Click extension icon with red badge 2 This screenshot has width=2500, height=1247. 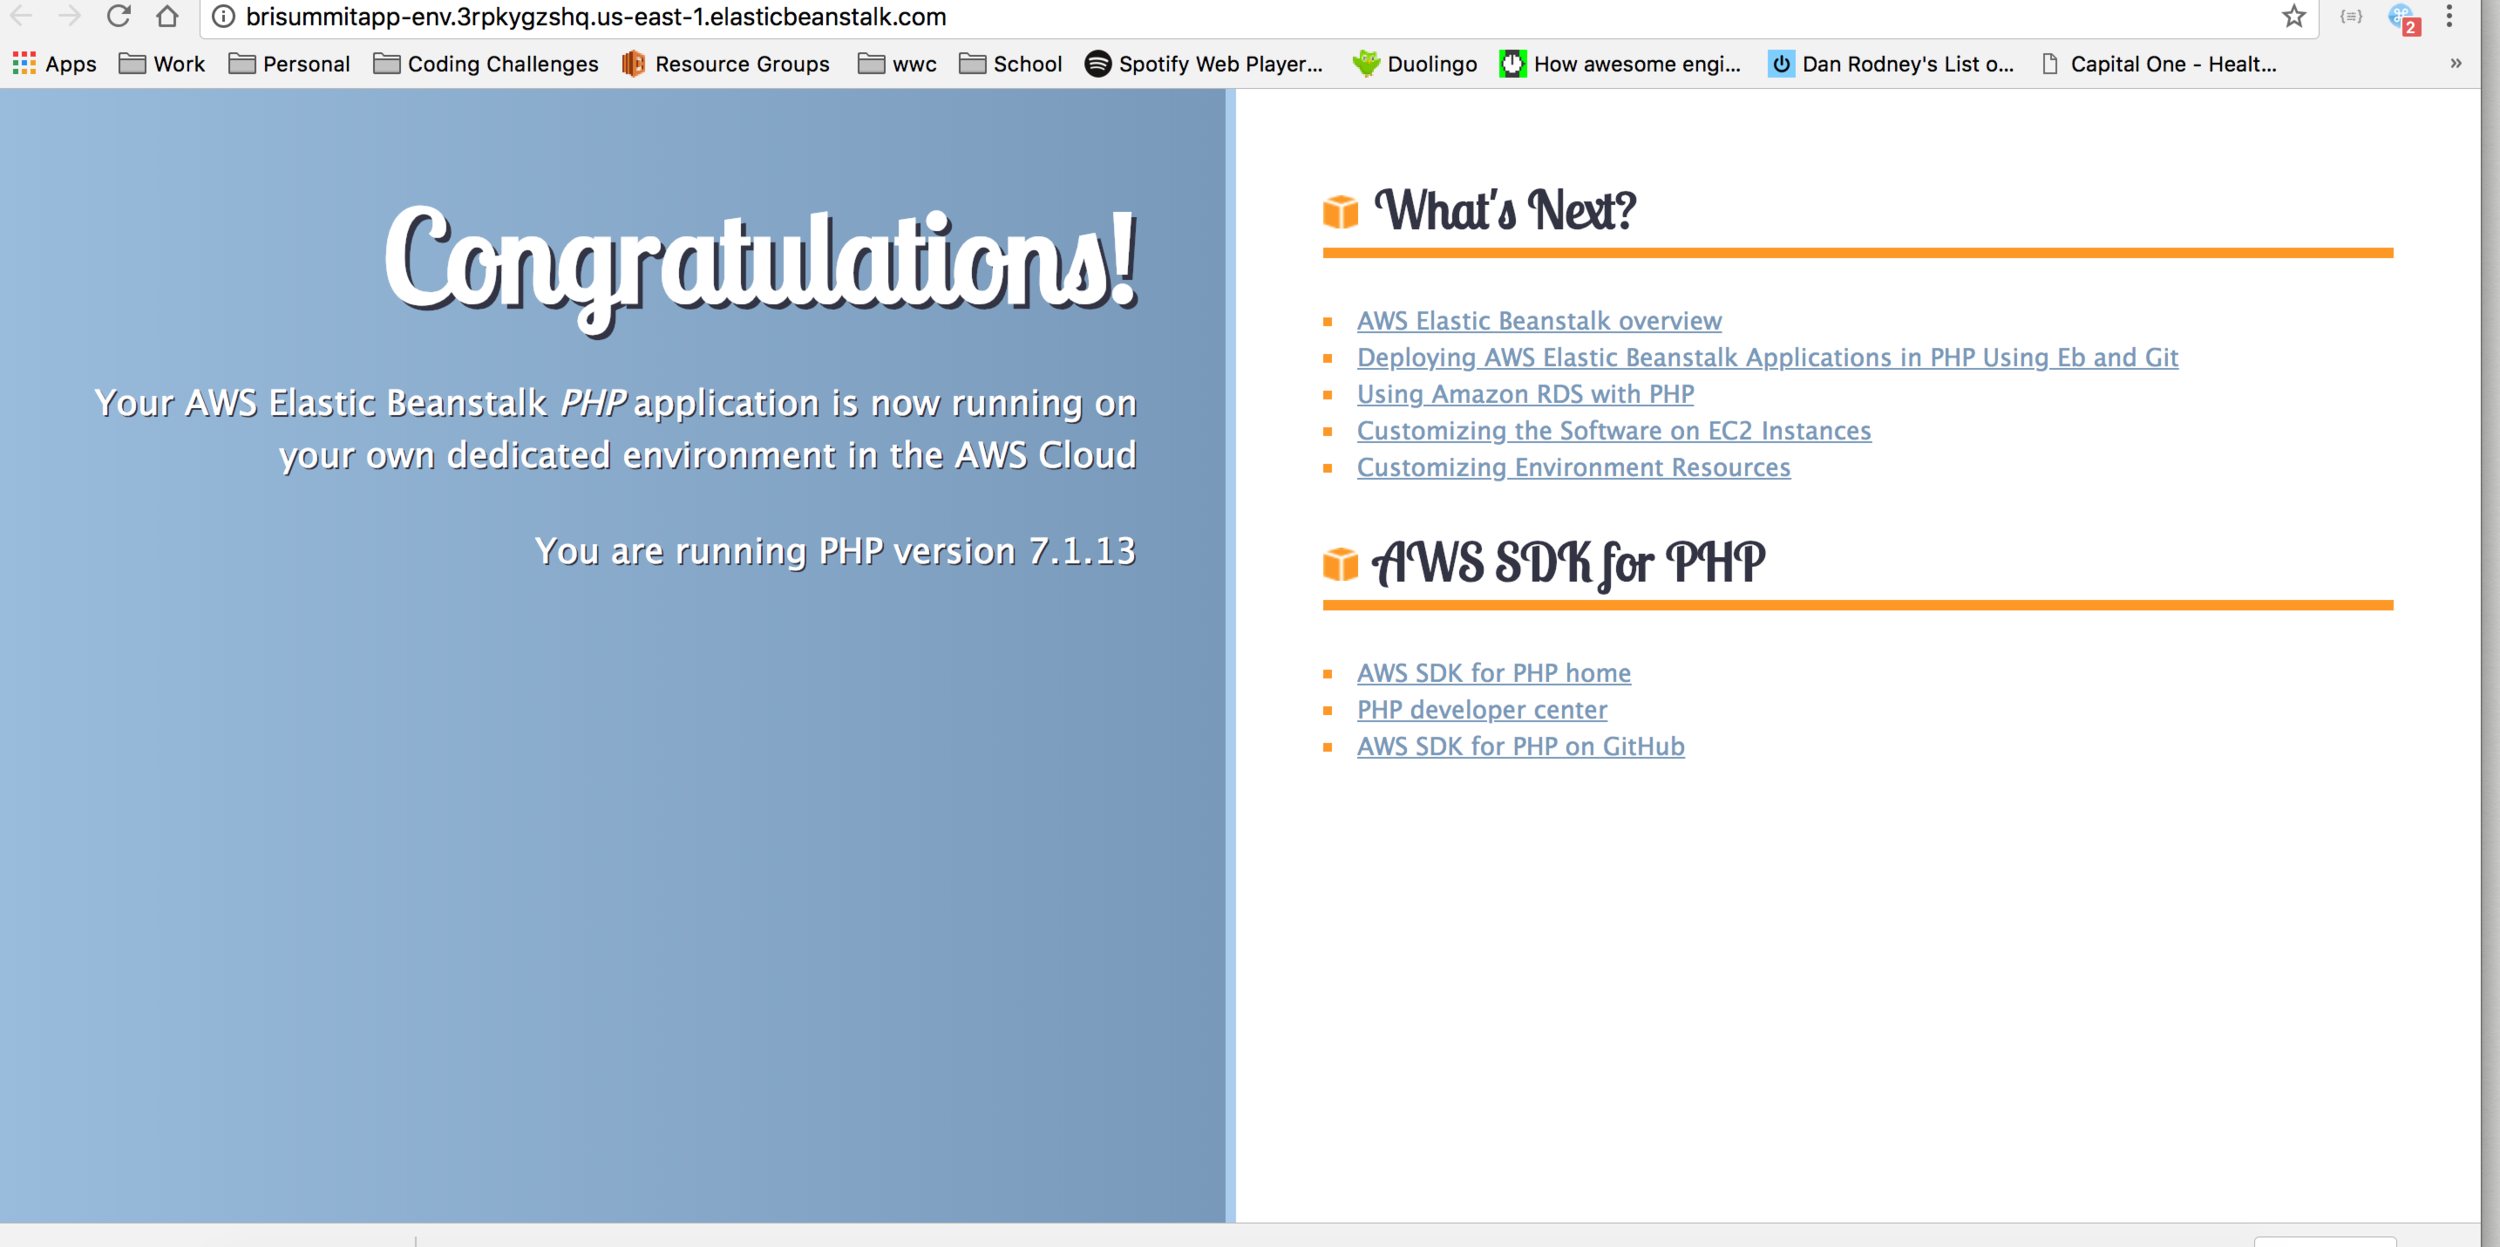tap(2402, 18)
